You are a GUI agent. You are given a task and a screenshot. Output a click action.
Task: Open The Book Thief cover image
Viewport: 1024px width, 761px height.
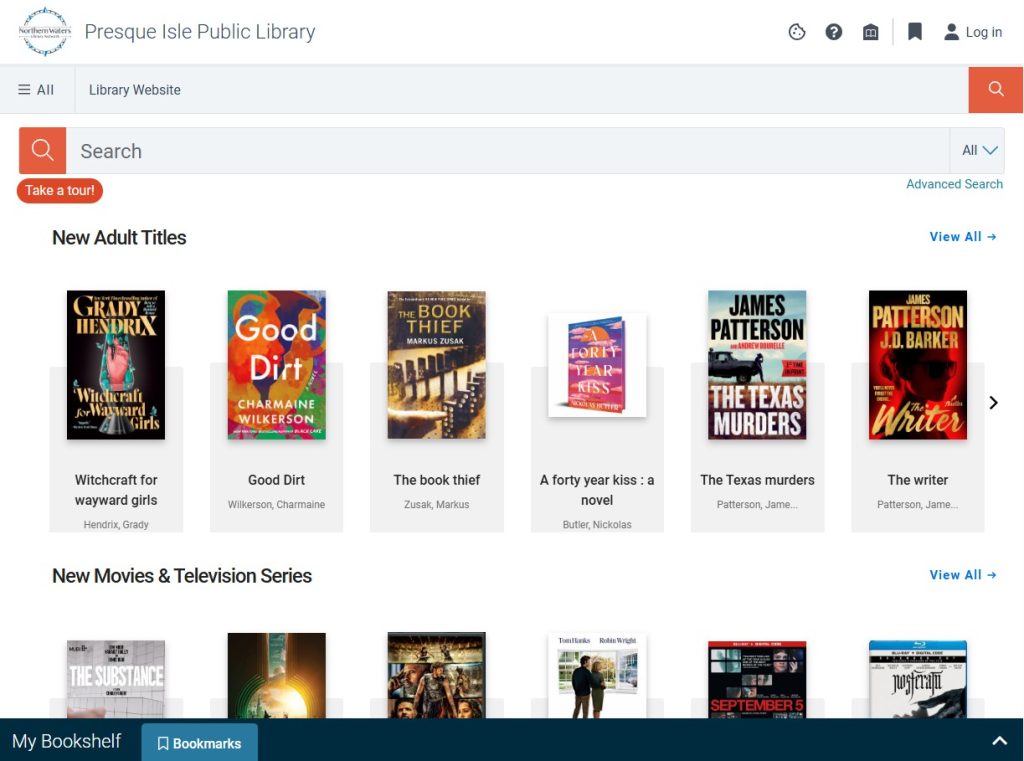coord(437,364)
